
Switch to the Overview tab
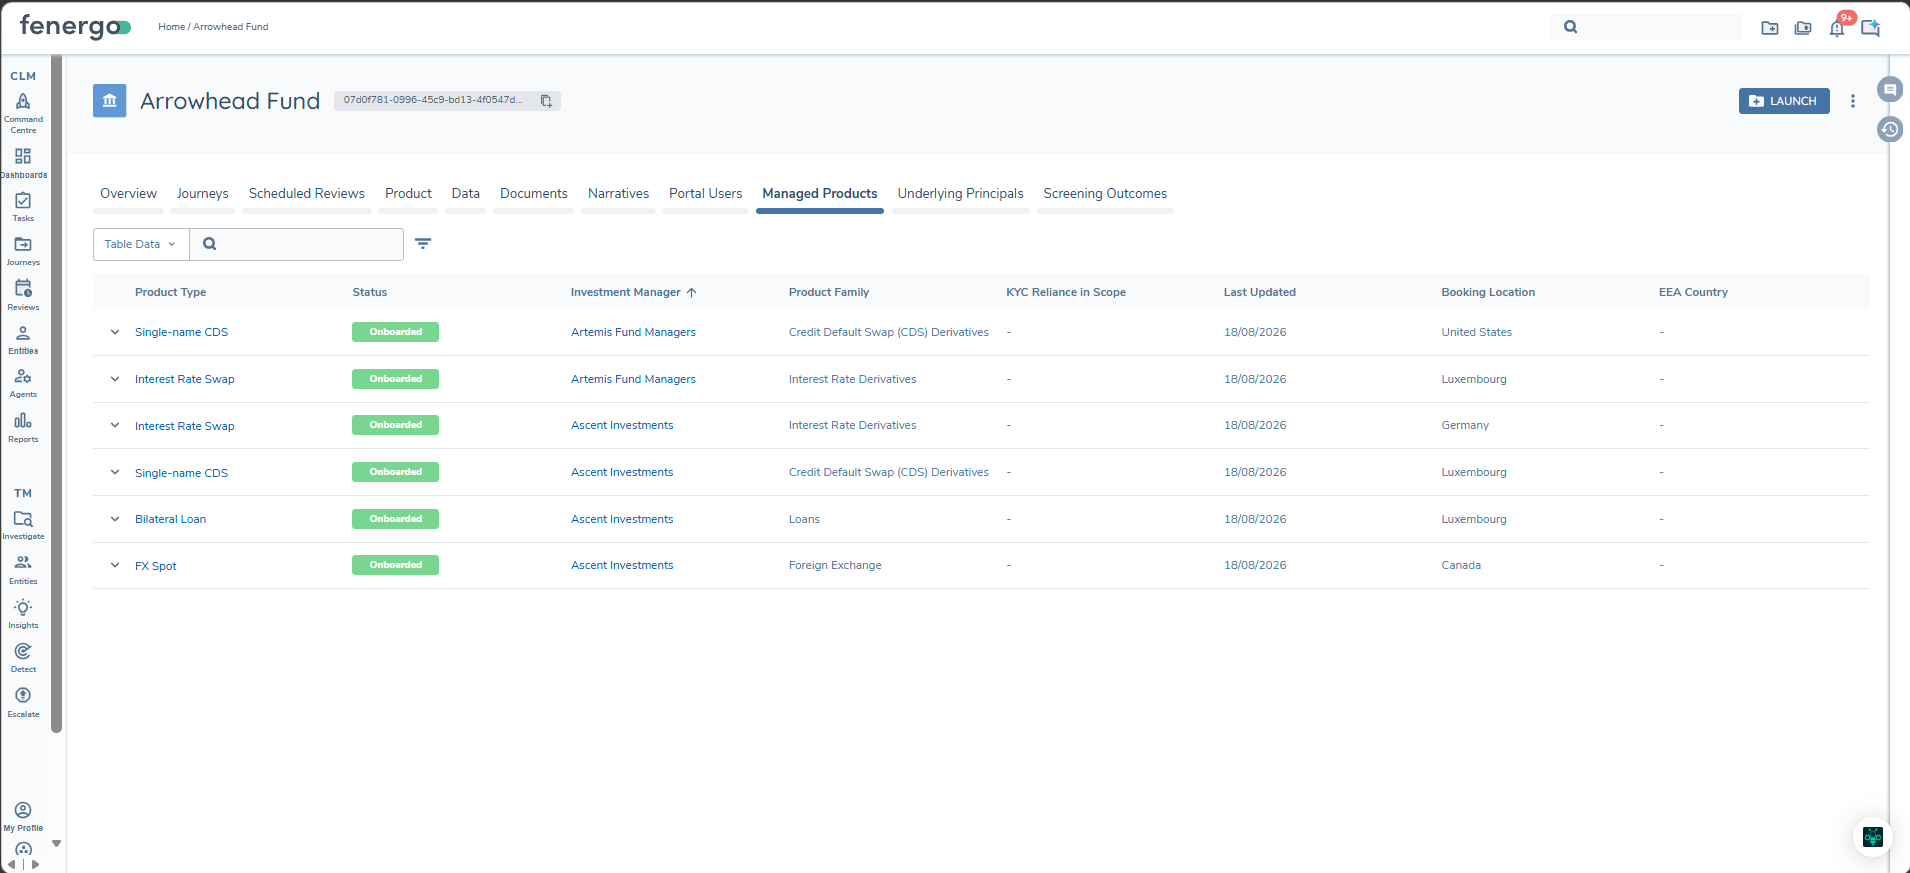click(128, 194)
